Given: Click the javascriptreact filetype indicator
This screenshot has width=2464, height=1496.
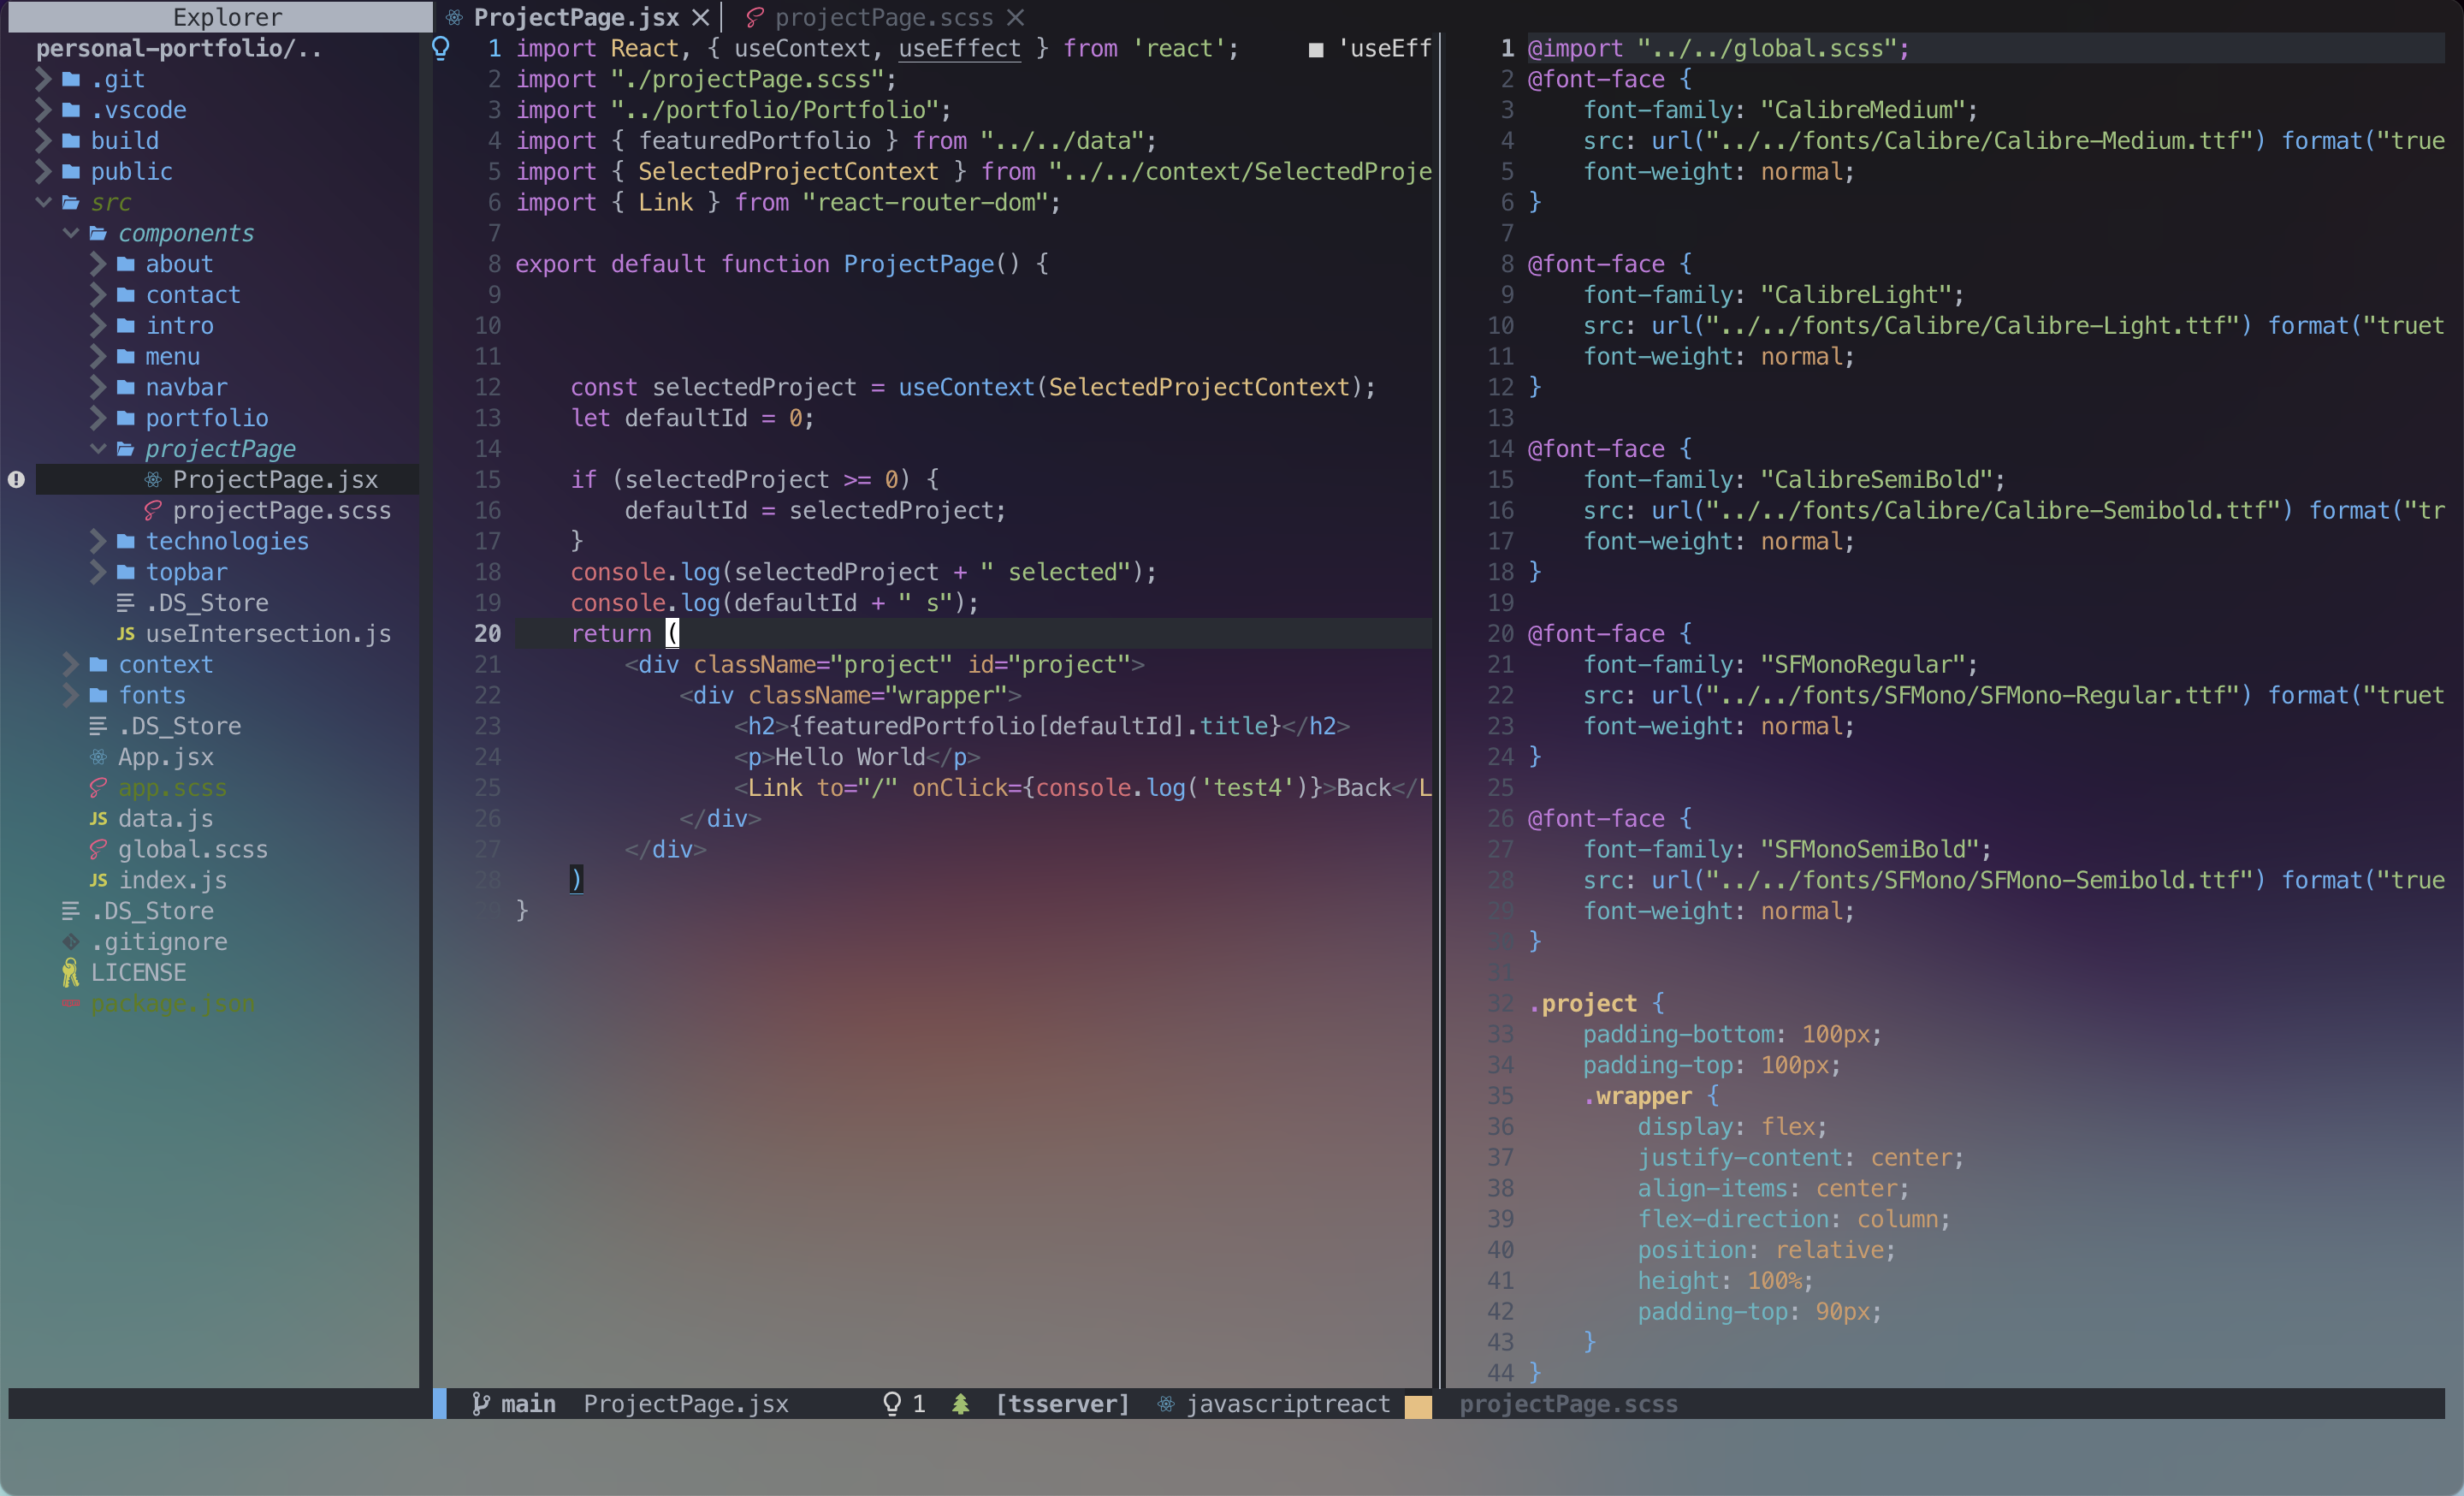Looking at the screenshot, I should tap(1287, 1404).
